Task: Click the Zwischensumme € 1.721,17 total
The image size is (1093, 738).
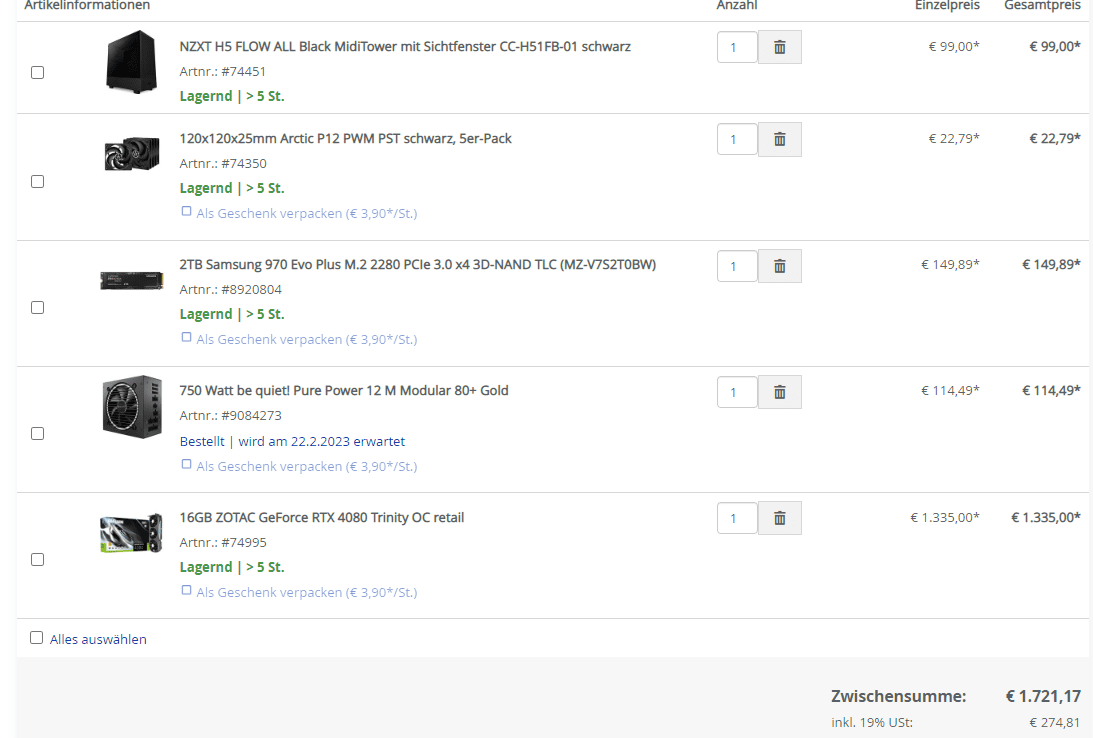Action: (1043, 696)
